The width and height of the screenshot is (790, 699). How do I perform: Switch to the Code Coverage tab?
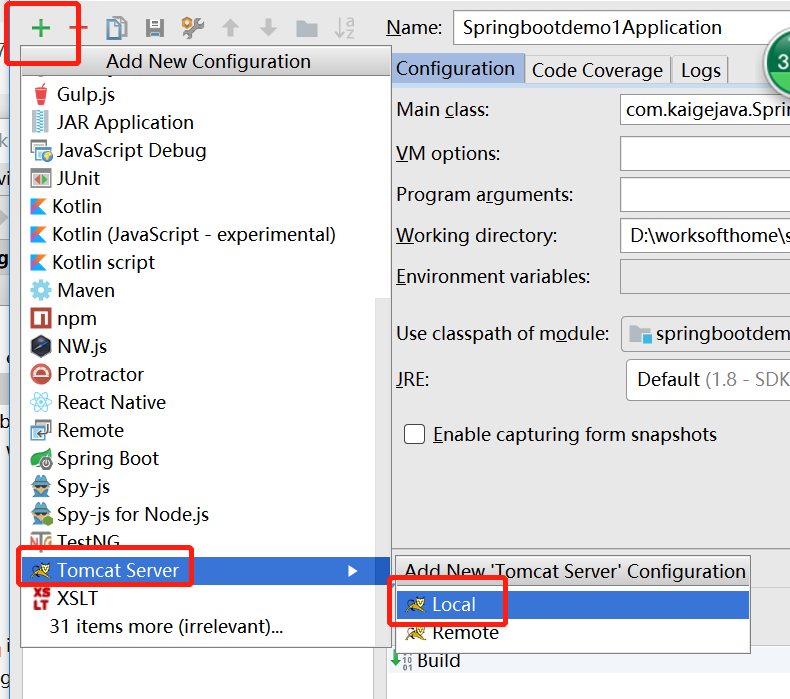click(x=596, y=70)
